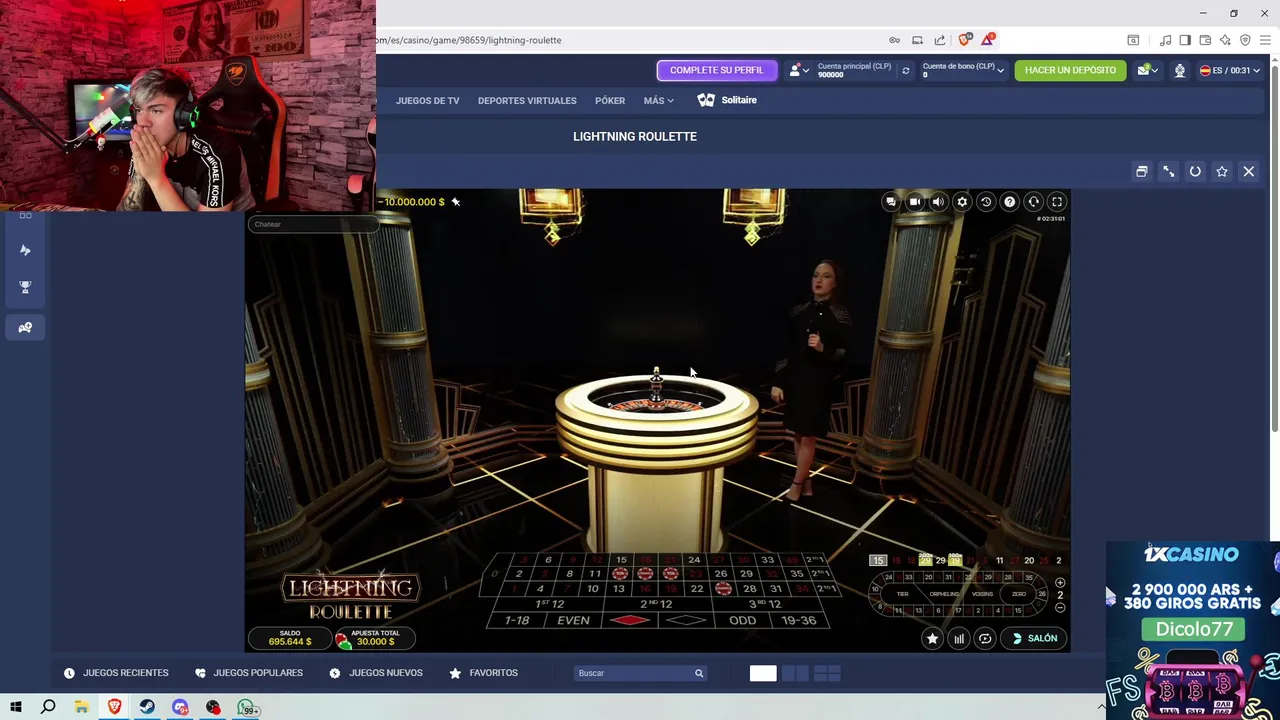Add game to favorites star
This screenshot has width=1280, height=720.
click(x=1222, y=171)
